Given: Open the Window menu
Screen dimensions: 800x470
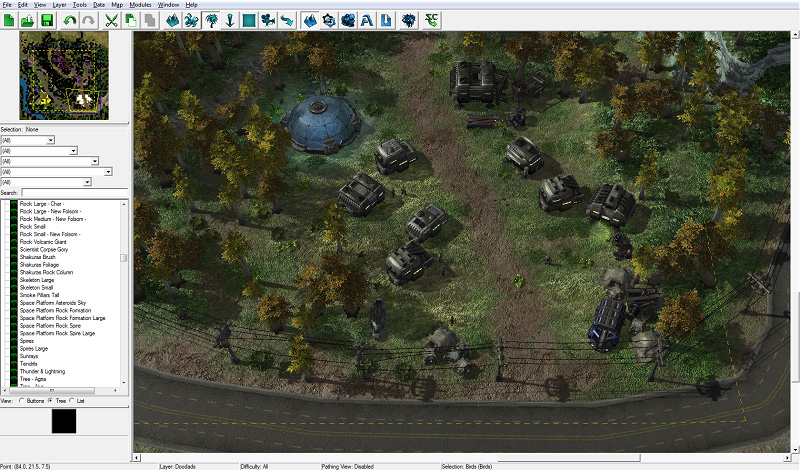Looking at the screenshot, I should [x=168, y=5].
